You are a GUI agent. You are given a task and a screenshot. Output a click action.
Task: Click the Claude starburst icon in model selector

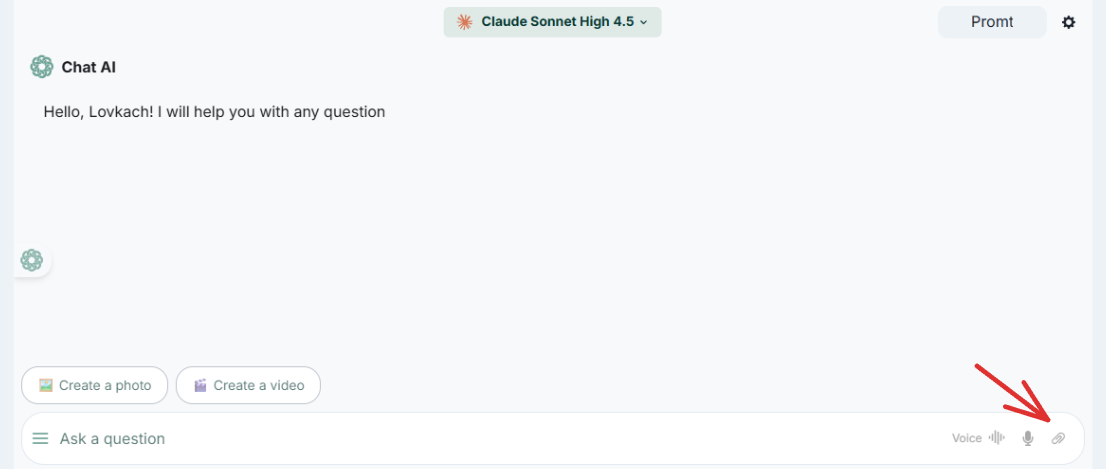pos(464,22)
